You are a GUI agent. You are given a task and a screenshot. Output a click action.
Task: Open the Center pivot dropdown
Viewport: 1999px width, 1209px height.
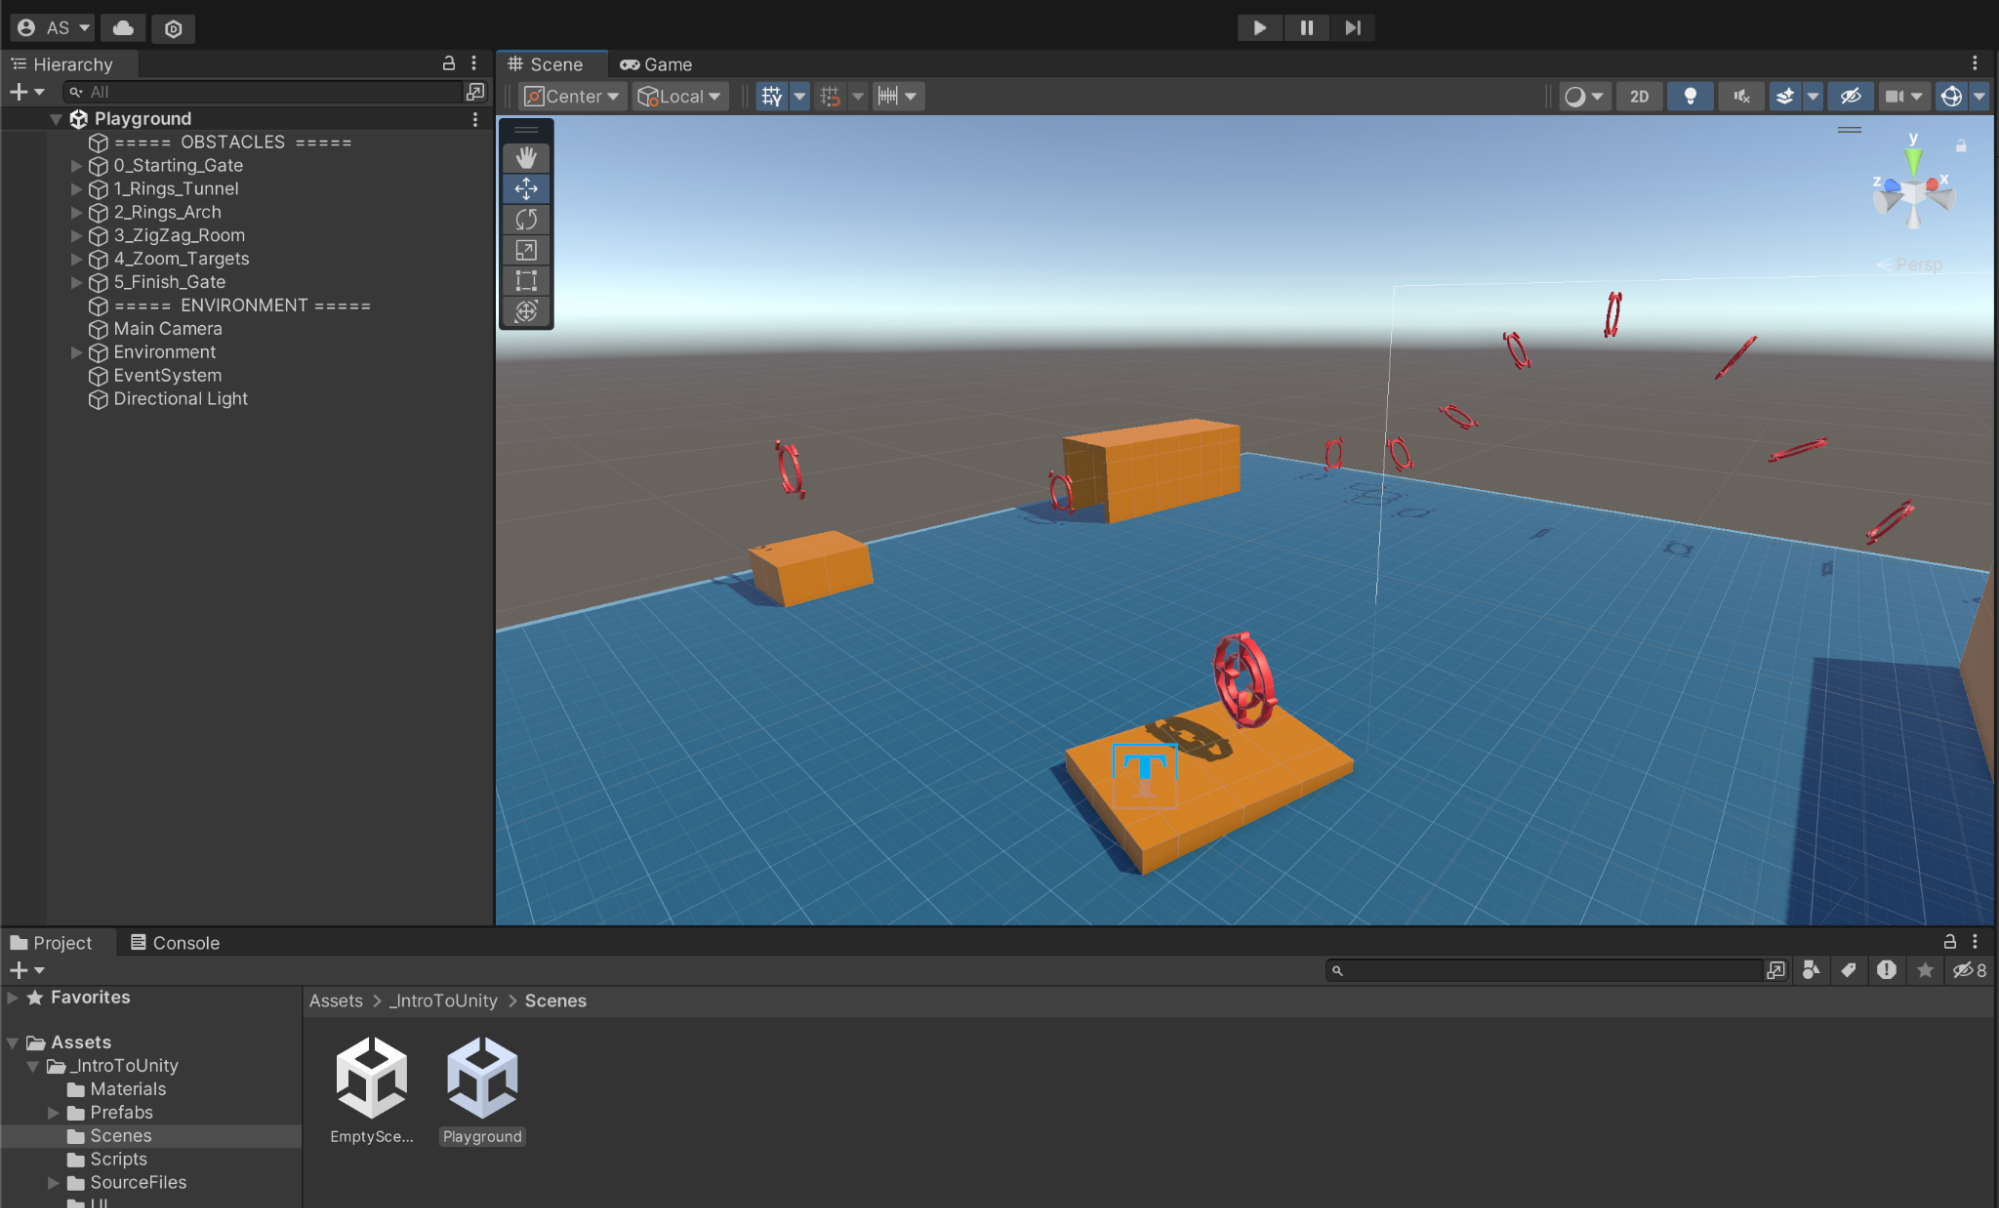(x=572, y=96)
